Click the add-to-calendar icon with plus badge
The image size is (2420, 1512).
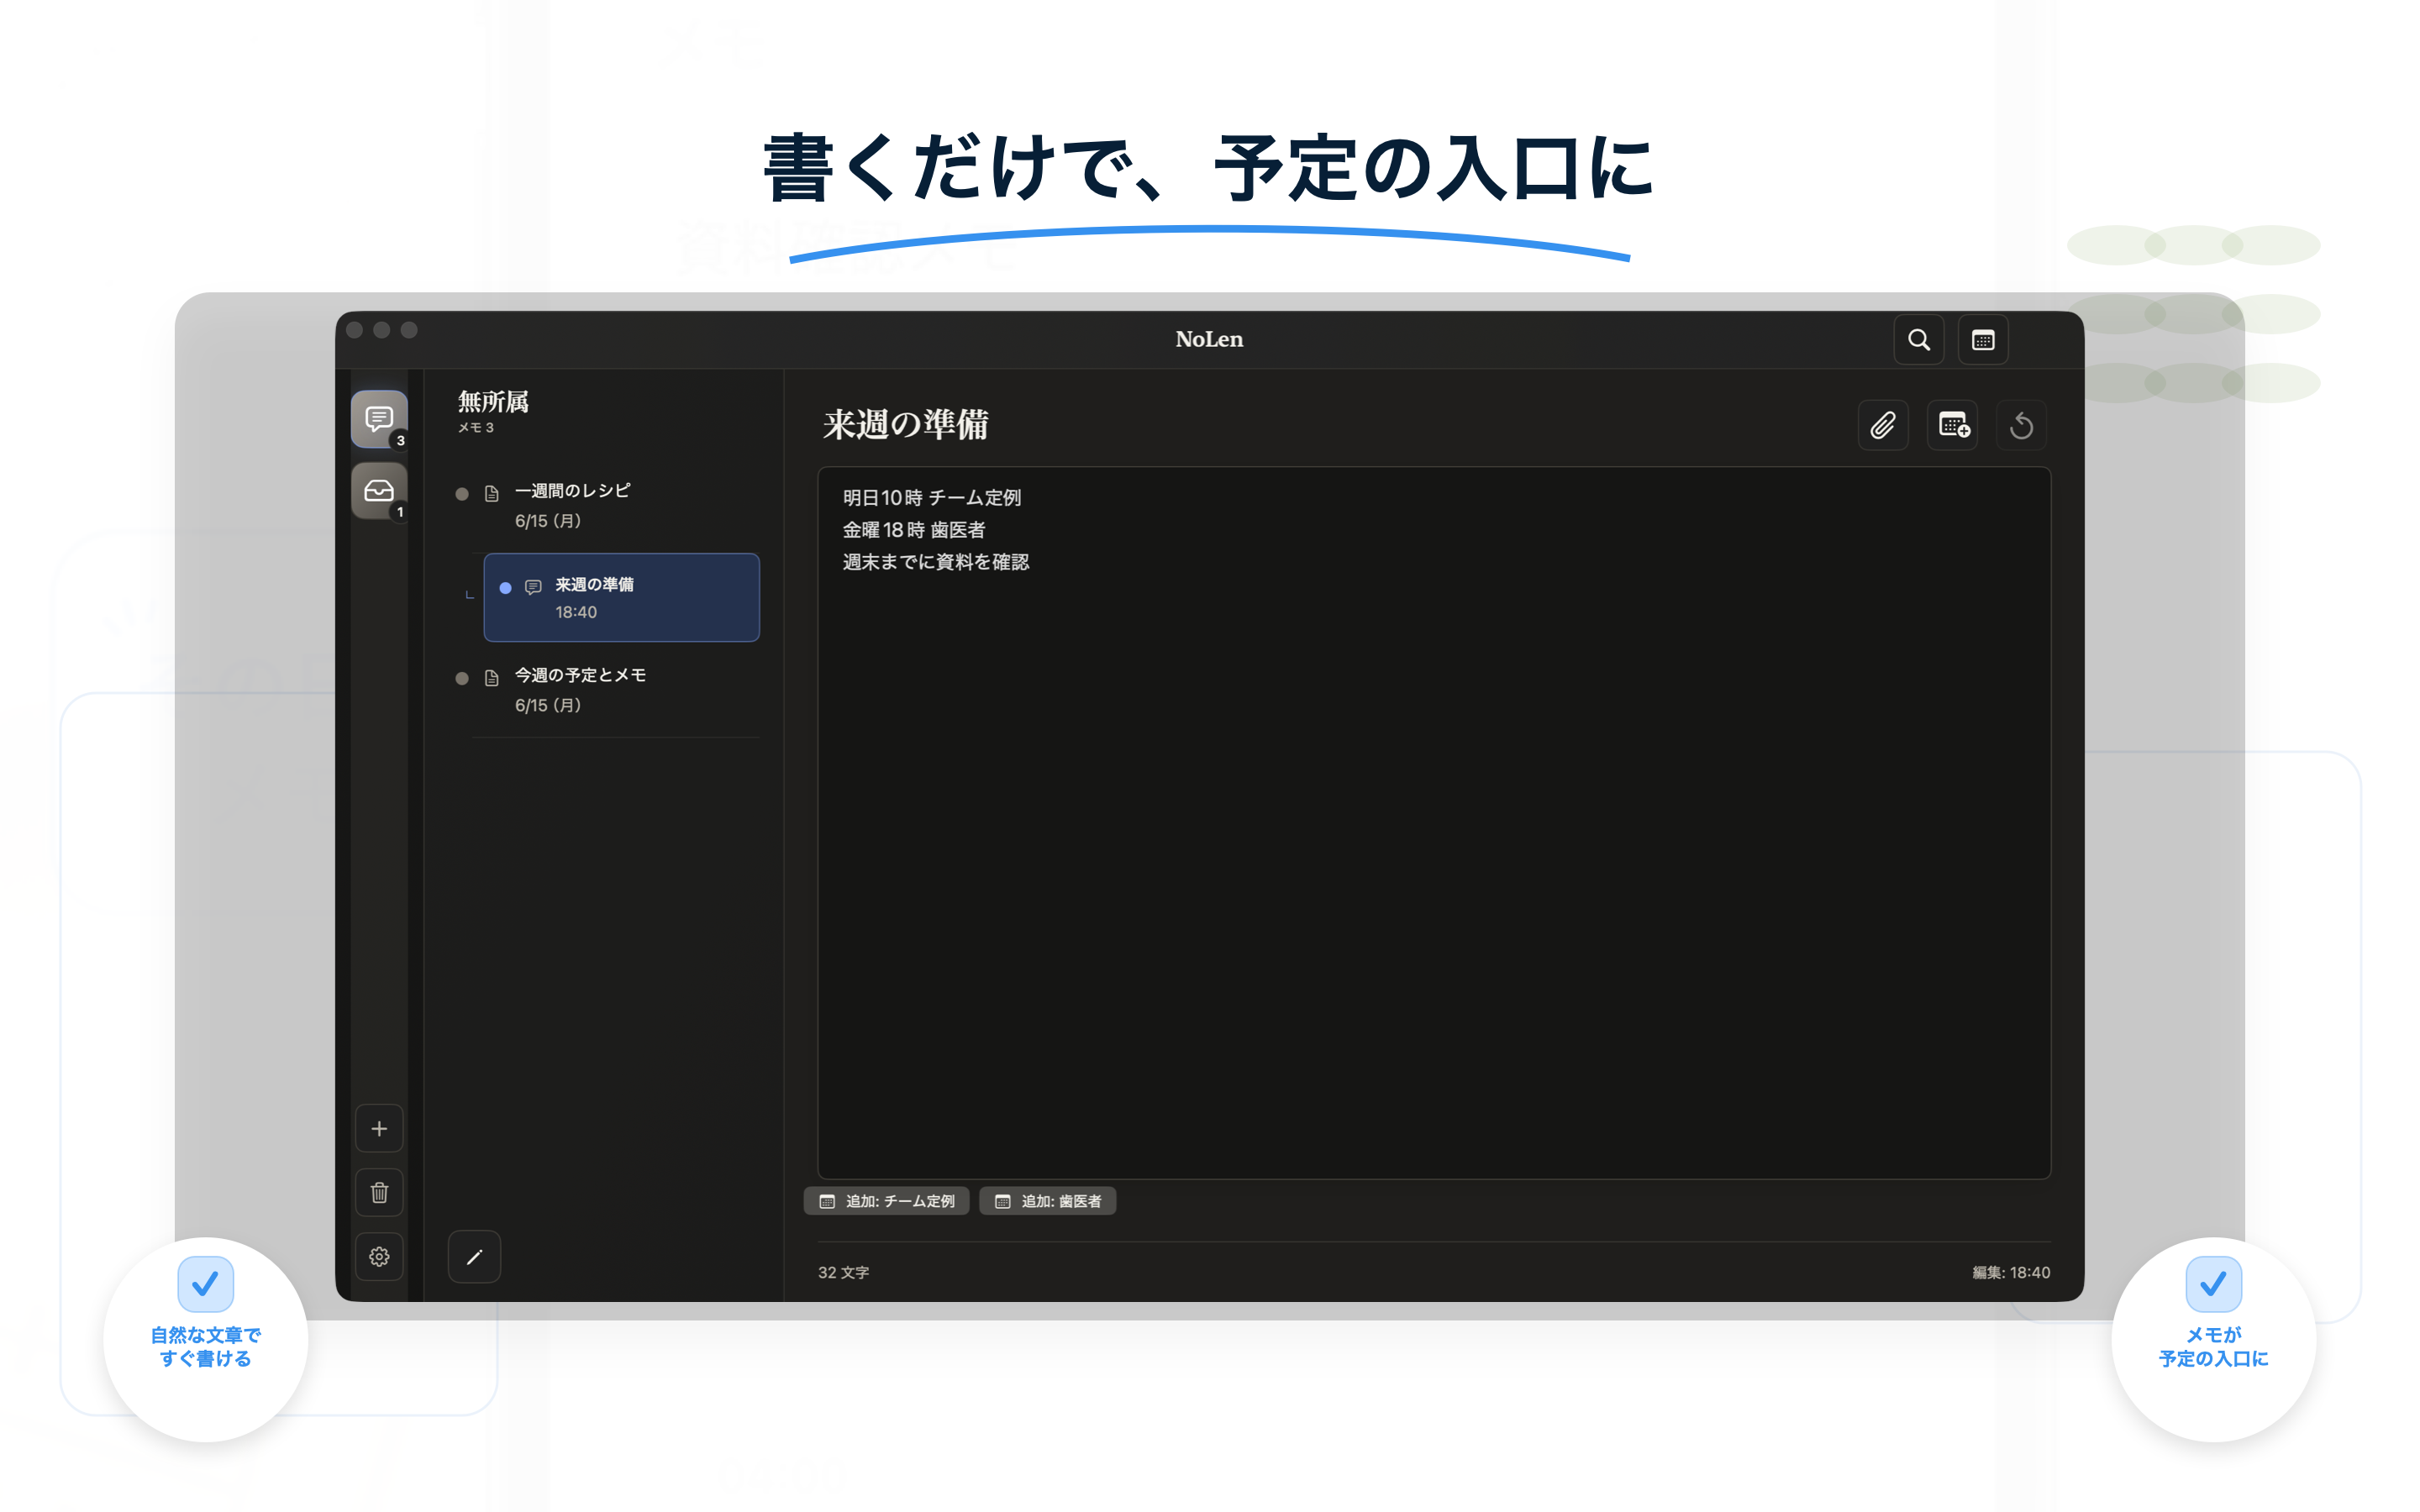1953,426
